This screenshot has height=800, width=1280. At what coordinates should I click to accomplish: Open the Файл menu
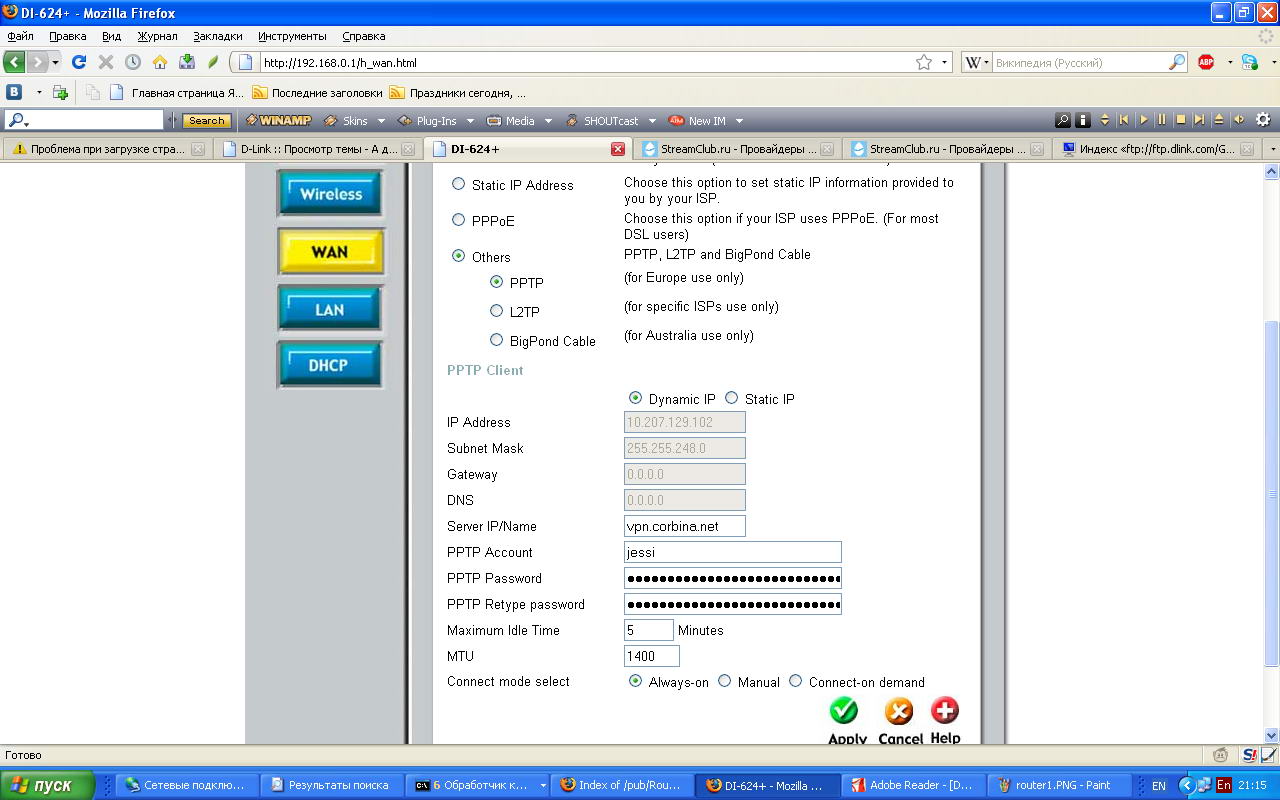(x=20, y=36)
